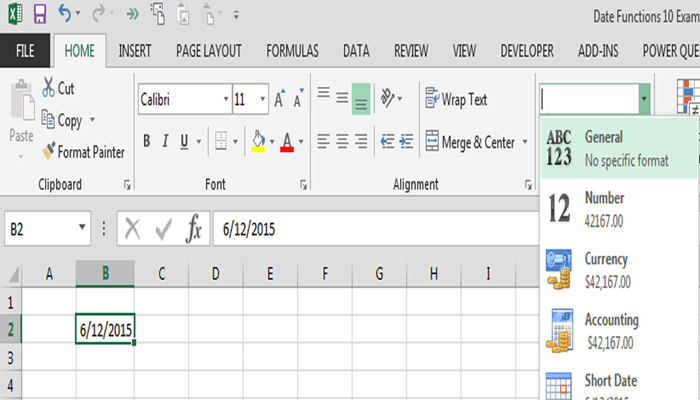This screenshot has height=400, width=700.
Task: Toggle Bold formatting
Action: pos(146,141)
